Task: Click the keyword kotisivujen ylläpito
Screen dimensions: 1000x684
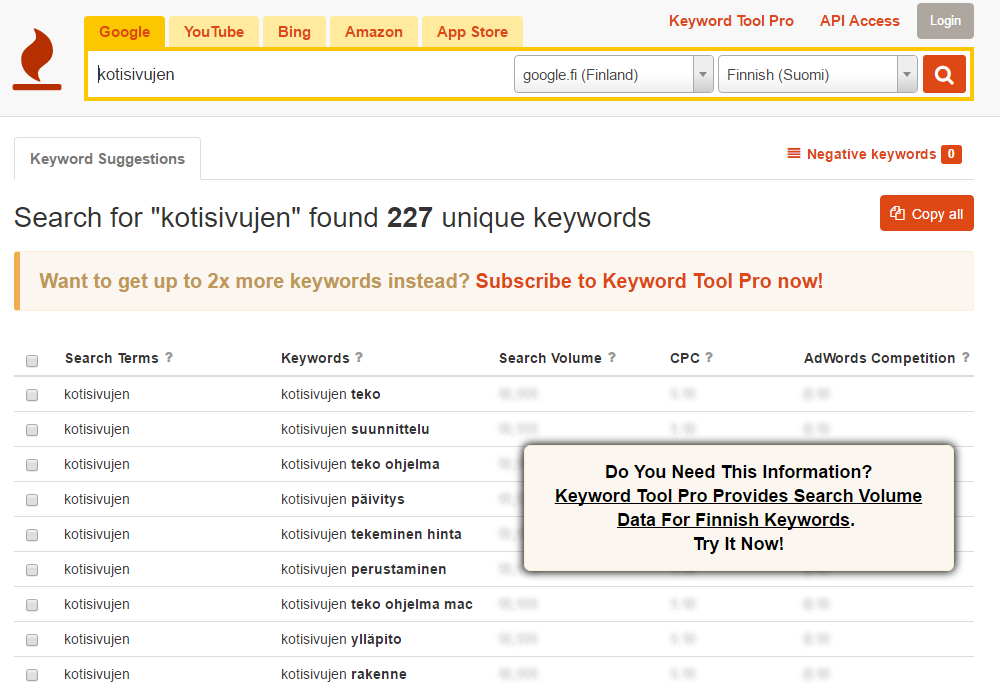Action: 341,639
